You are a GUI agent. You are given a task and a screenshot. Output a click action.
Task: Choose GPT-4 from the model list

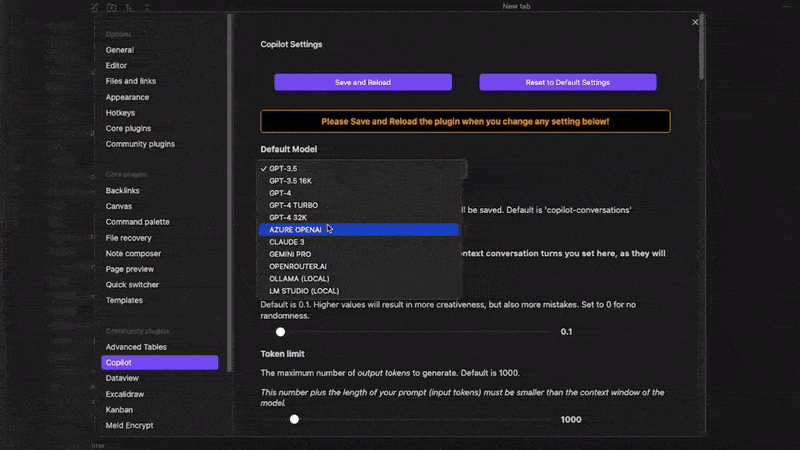pyautogui.click(x=359, y=193)
